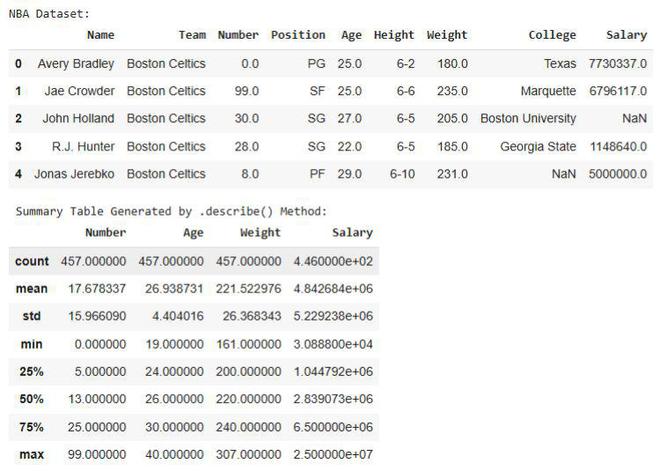Click the count row label
This screenshot has height=471, width=660.
point(32,261)
